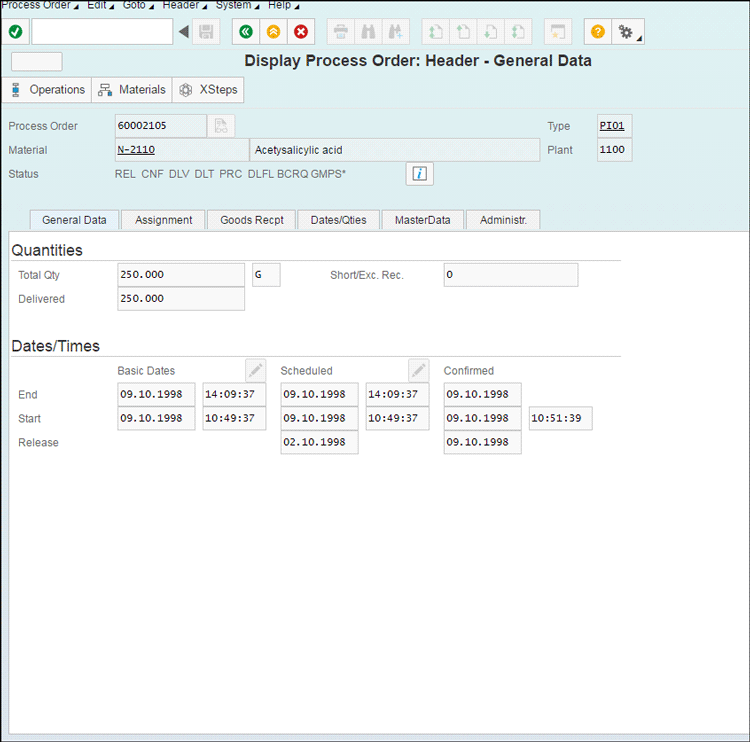Open the Process Order menu

[x=38, y=5]
